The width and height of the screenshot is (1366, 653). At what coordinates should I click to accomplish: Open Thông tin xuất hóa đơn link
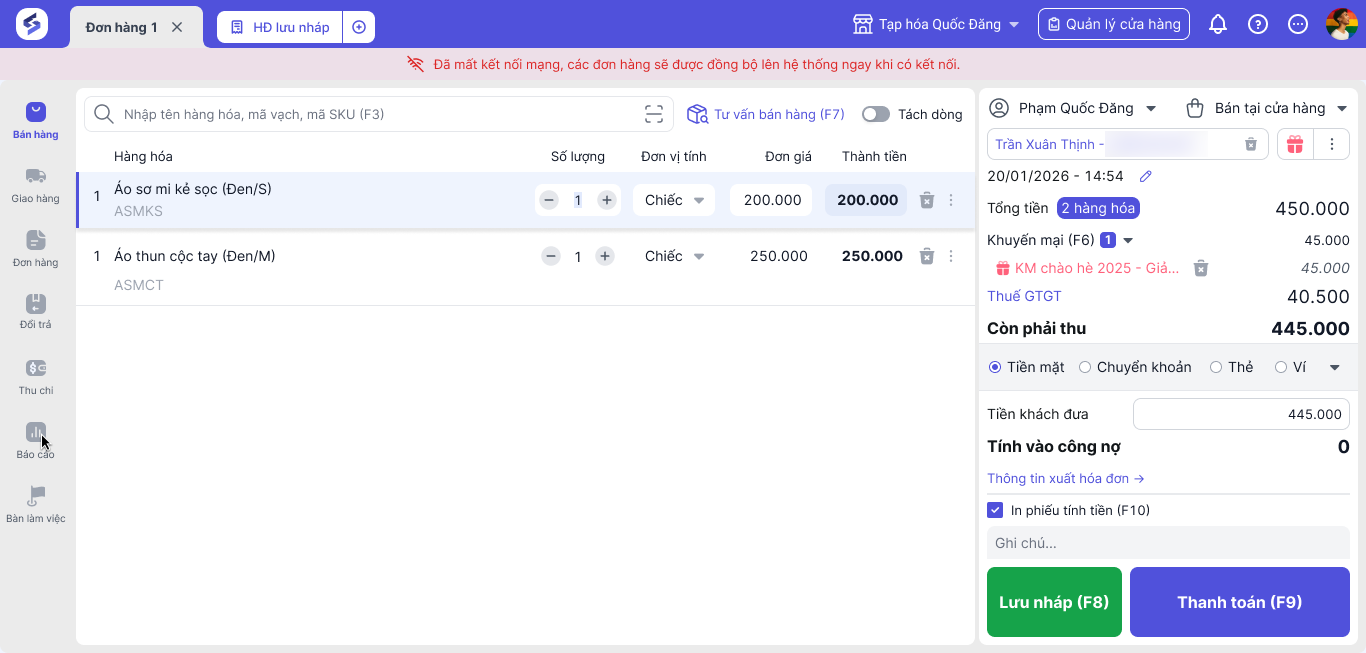pos(1065,478)
